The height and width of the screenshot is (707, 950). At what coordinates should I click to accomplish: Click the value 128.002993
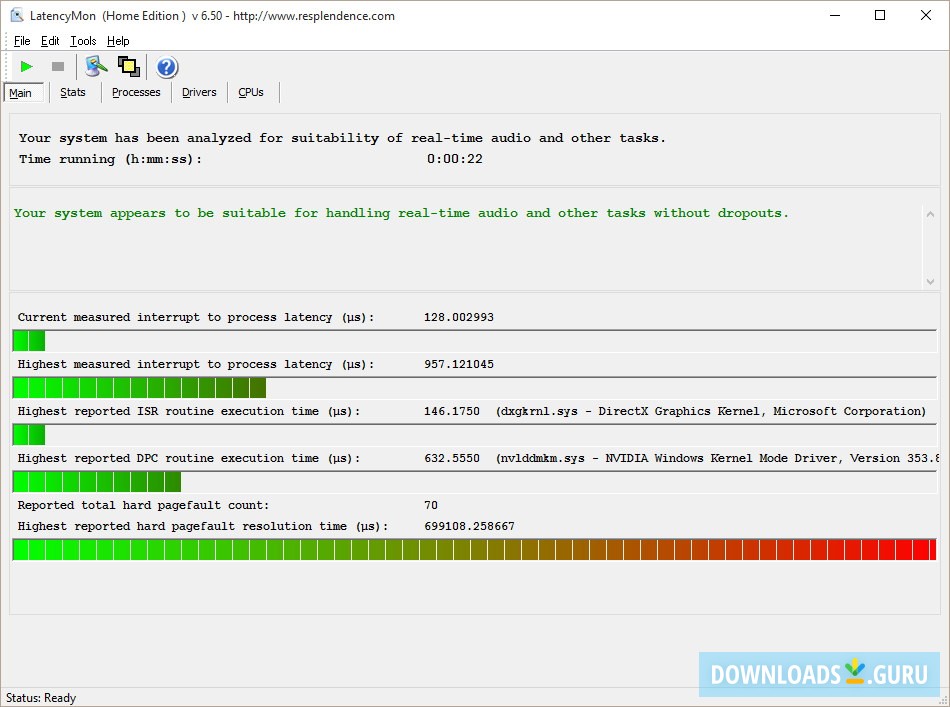pos(459,317)
